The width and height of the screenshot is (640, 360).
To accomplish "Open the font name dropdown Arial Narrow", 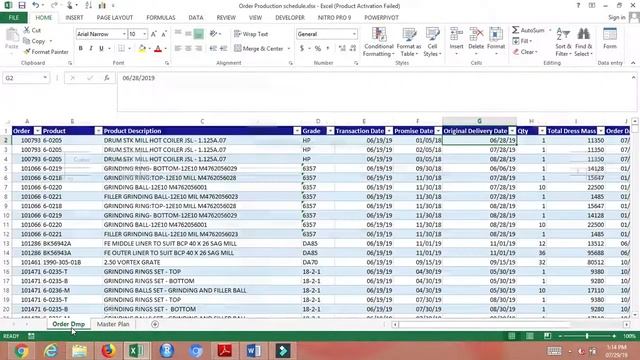I will click(x=124, y=34).
